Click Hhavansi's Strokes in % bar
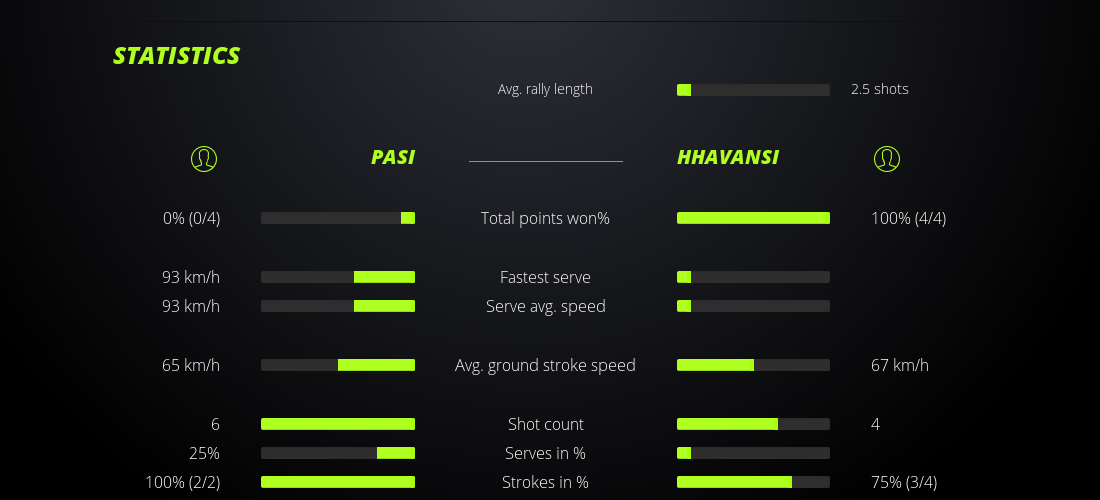The width and height of the screenshot is (1100, 500). [x=753, y=482]
